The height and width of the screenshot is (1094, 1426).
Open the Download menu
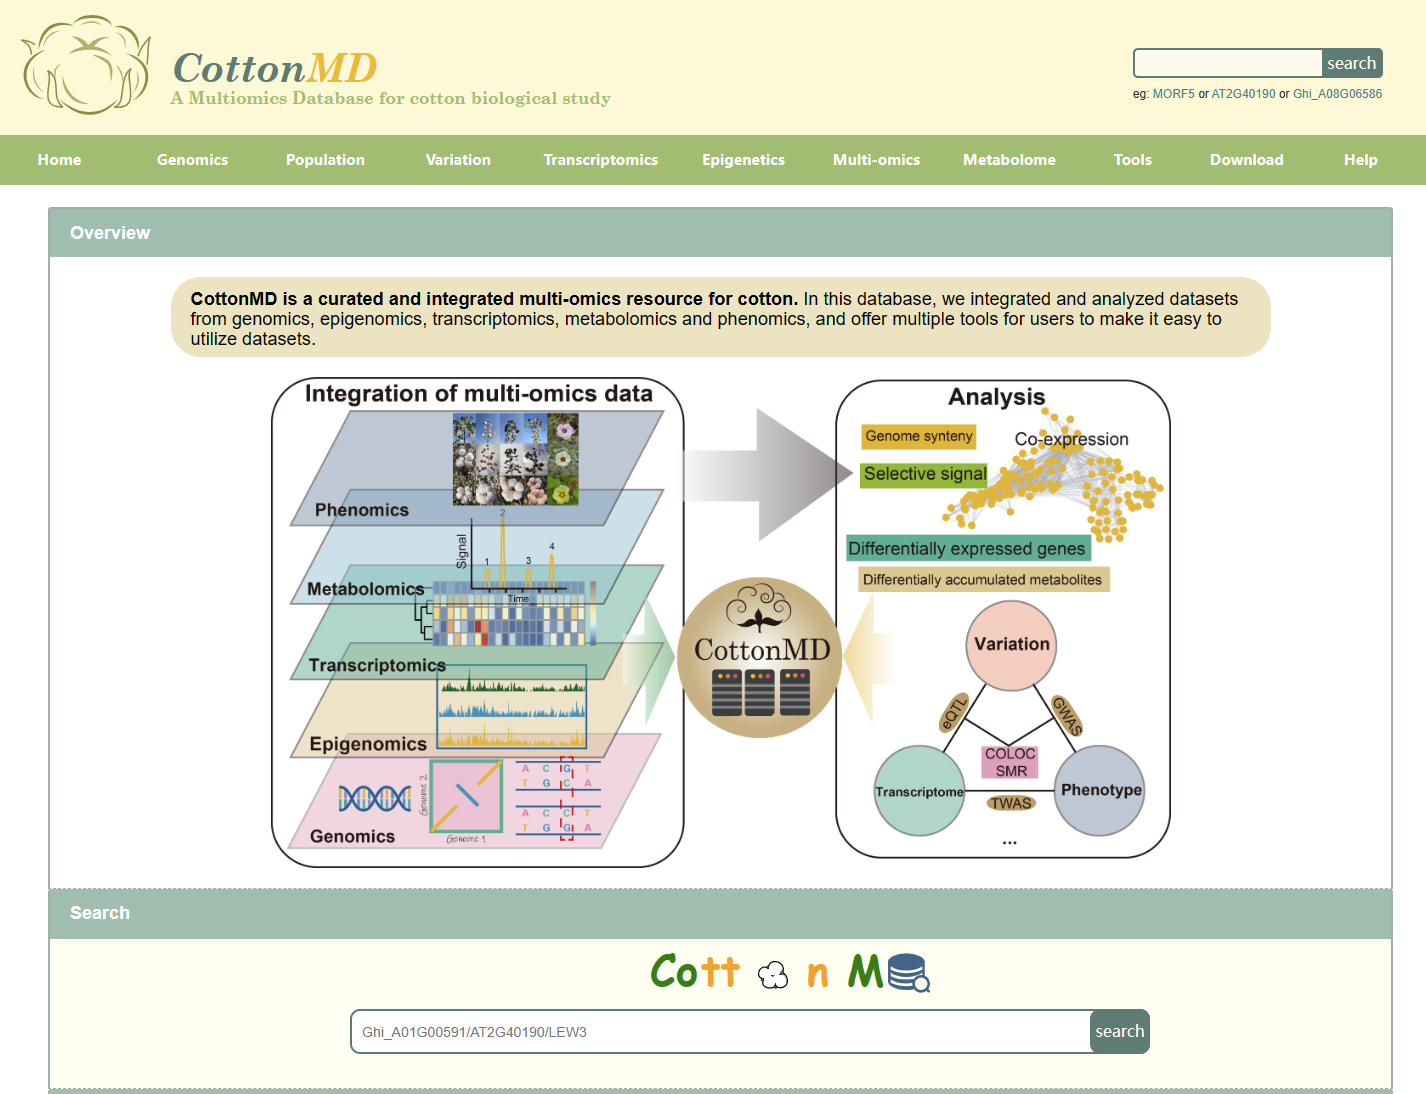click(x=1247, y=160)
